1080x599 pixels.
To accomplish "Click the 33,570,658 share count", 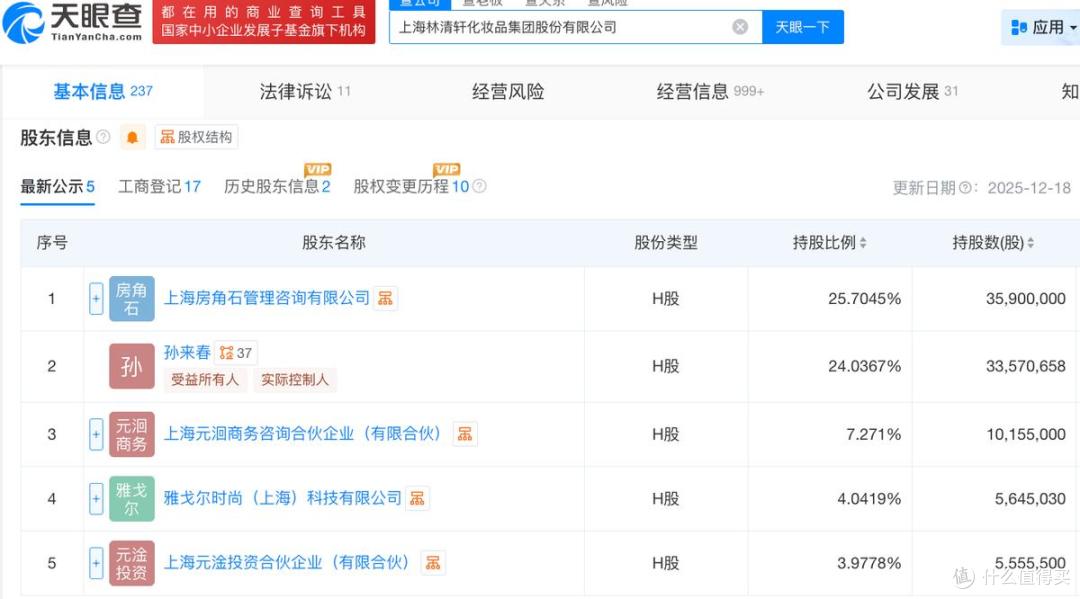I will click(x=1026, y=366).
